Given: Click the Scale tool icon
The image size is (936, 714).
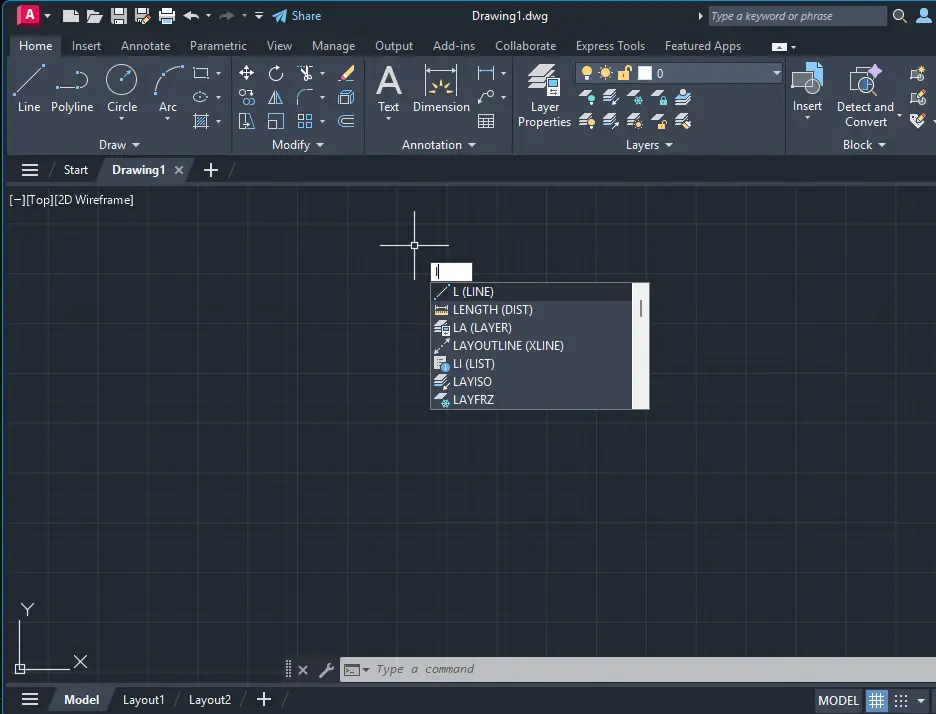Looking at the screenshot, I should pyautogui.click(x=275, y=121).
